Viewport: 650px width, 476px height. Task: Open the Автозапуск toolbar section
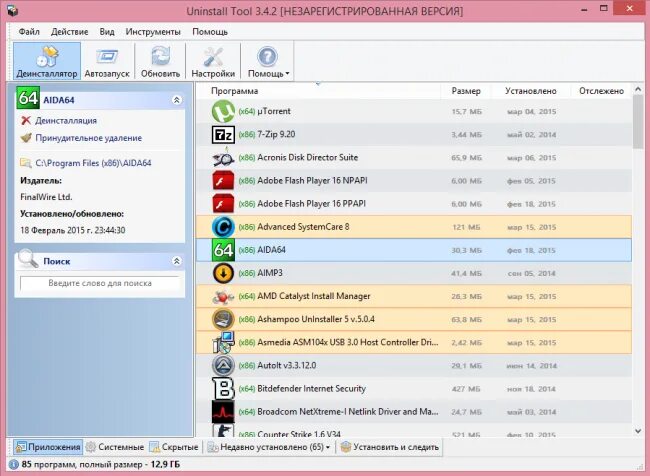click(107, 61)
